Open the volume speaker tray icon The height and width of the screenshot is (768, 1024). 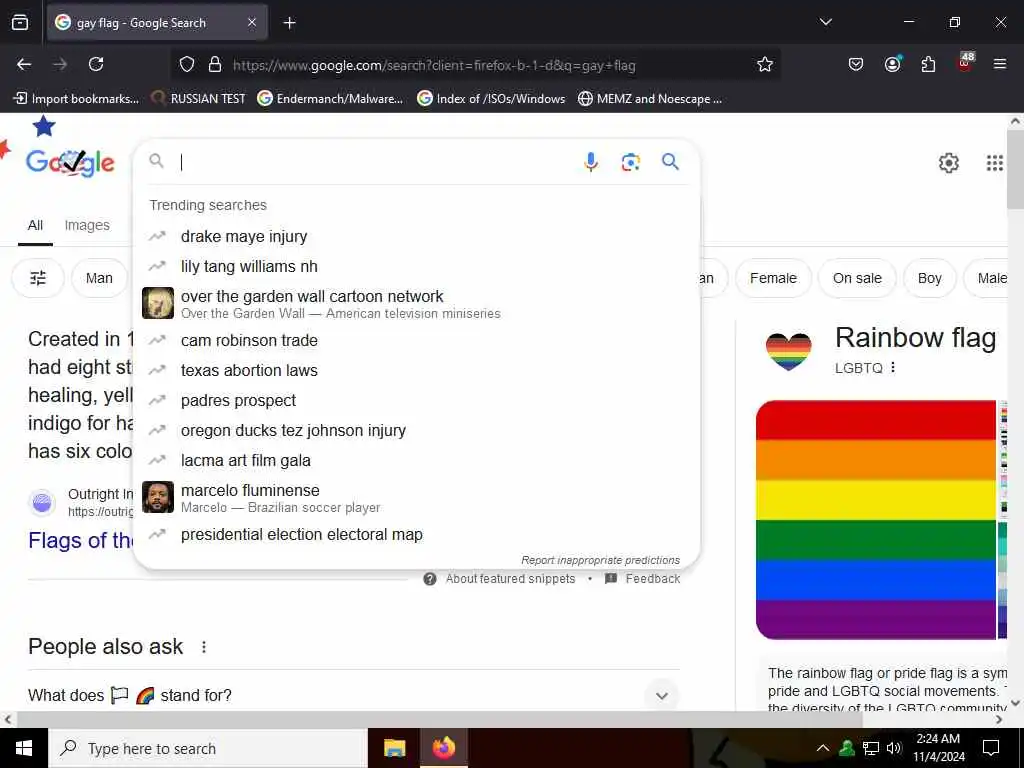894,748
